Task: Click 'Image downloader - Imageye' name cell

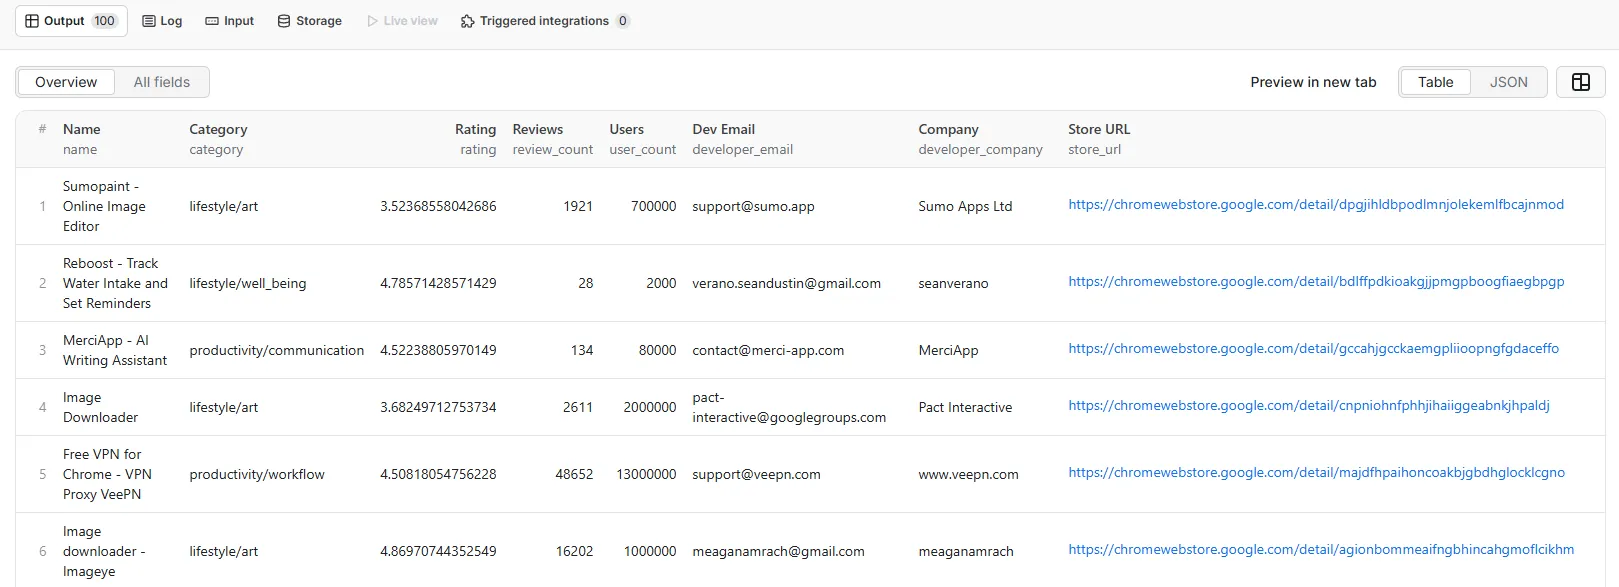Action: (104, 551)
